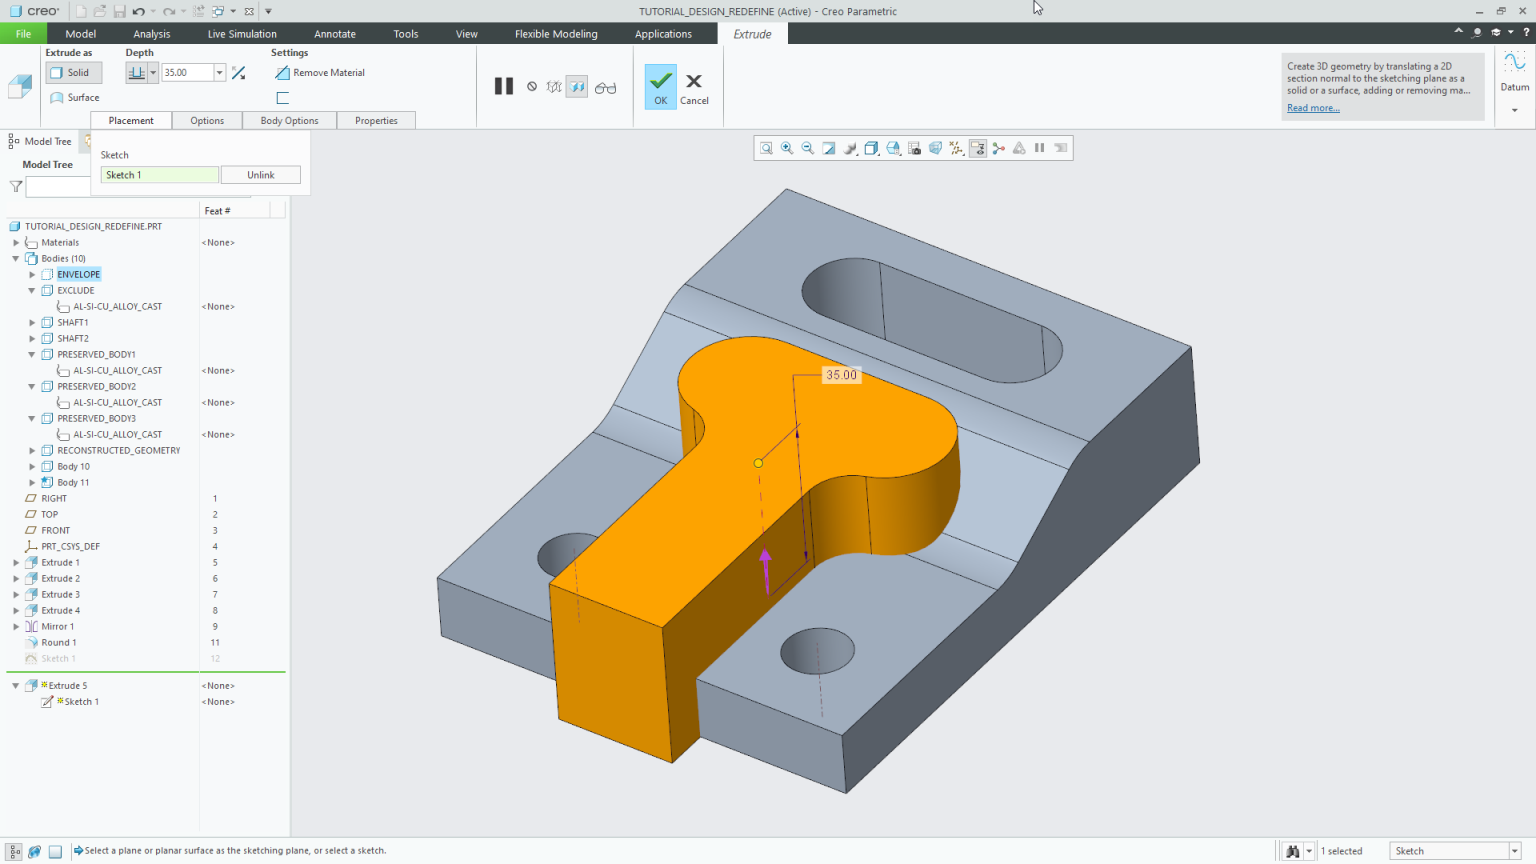Click the flip depth direction icon
The height and width of the screenshot is (864, 1536).
point(238,72)
